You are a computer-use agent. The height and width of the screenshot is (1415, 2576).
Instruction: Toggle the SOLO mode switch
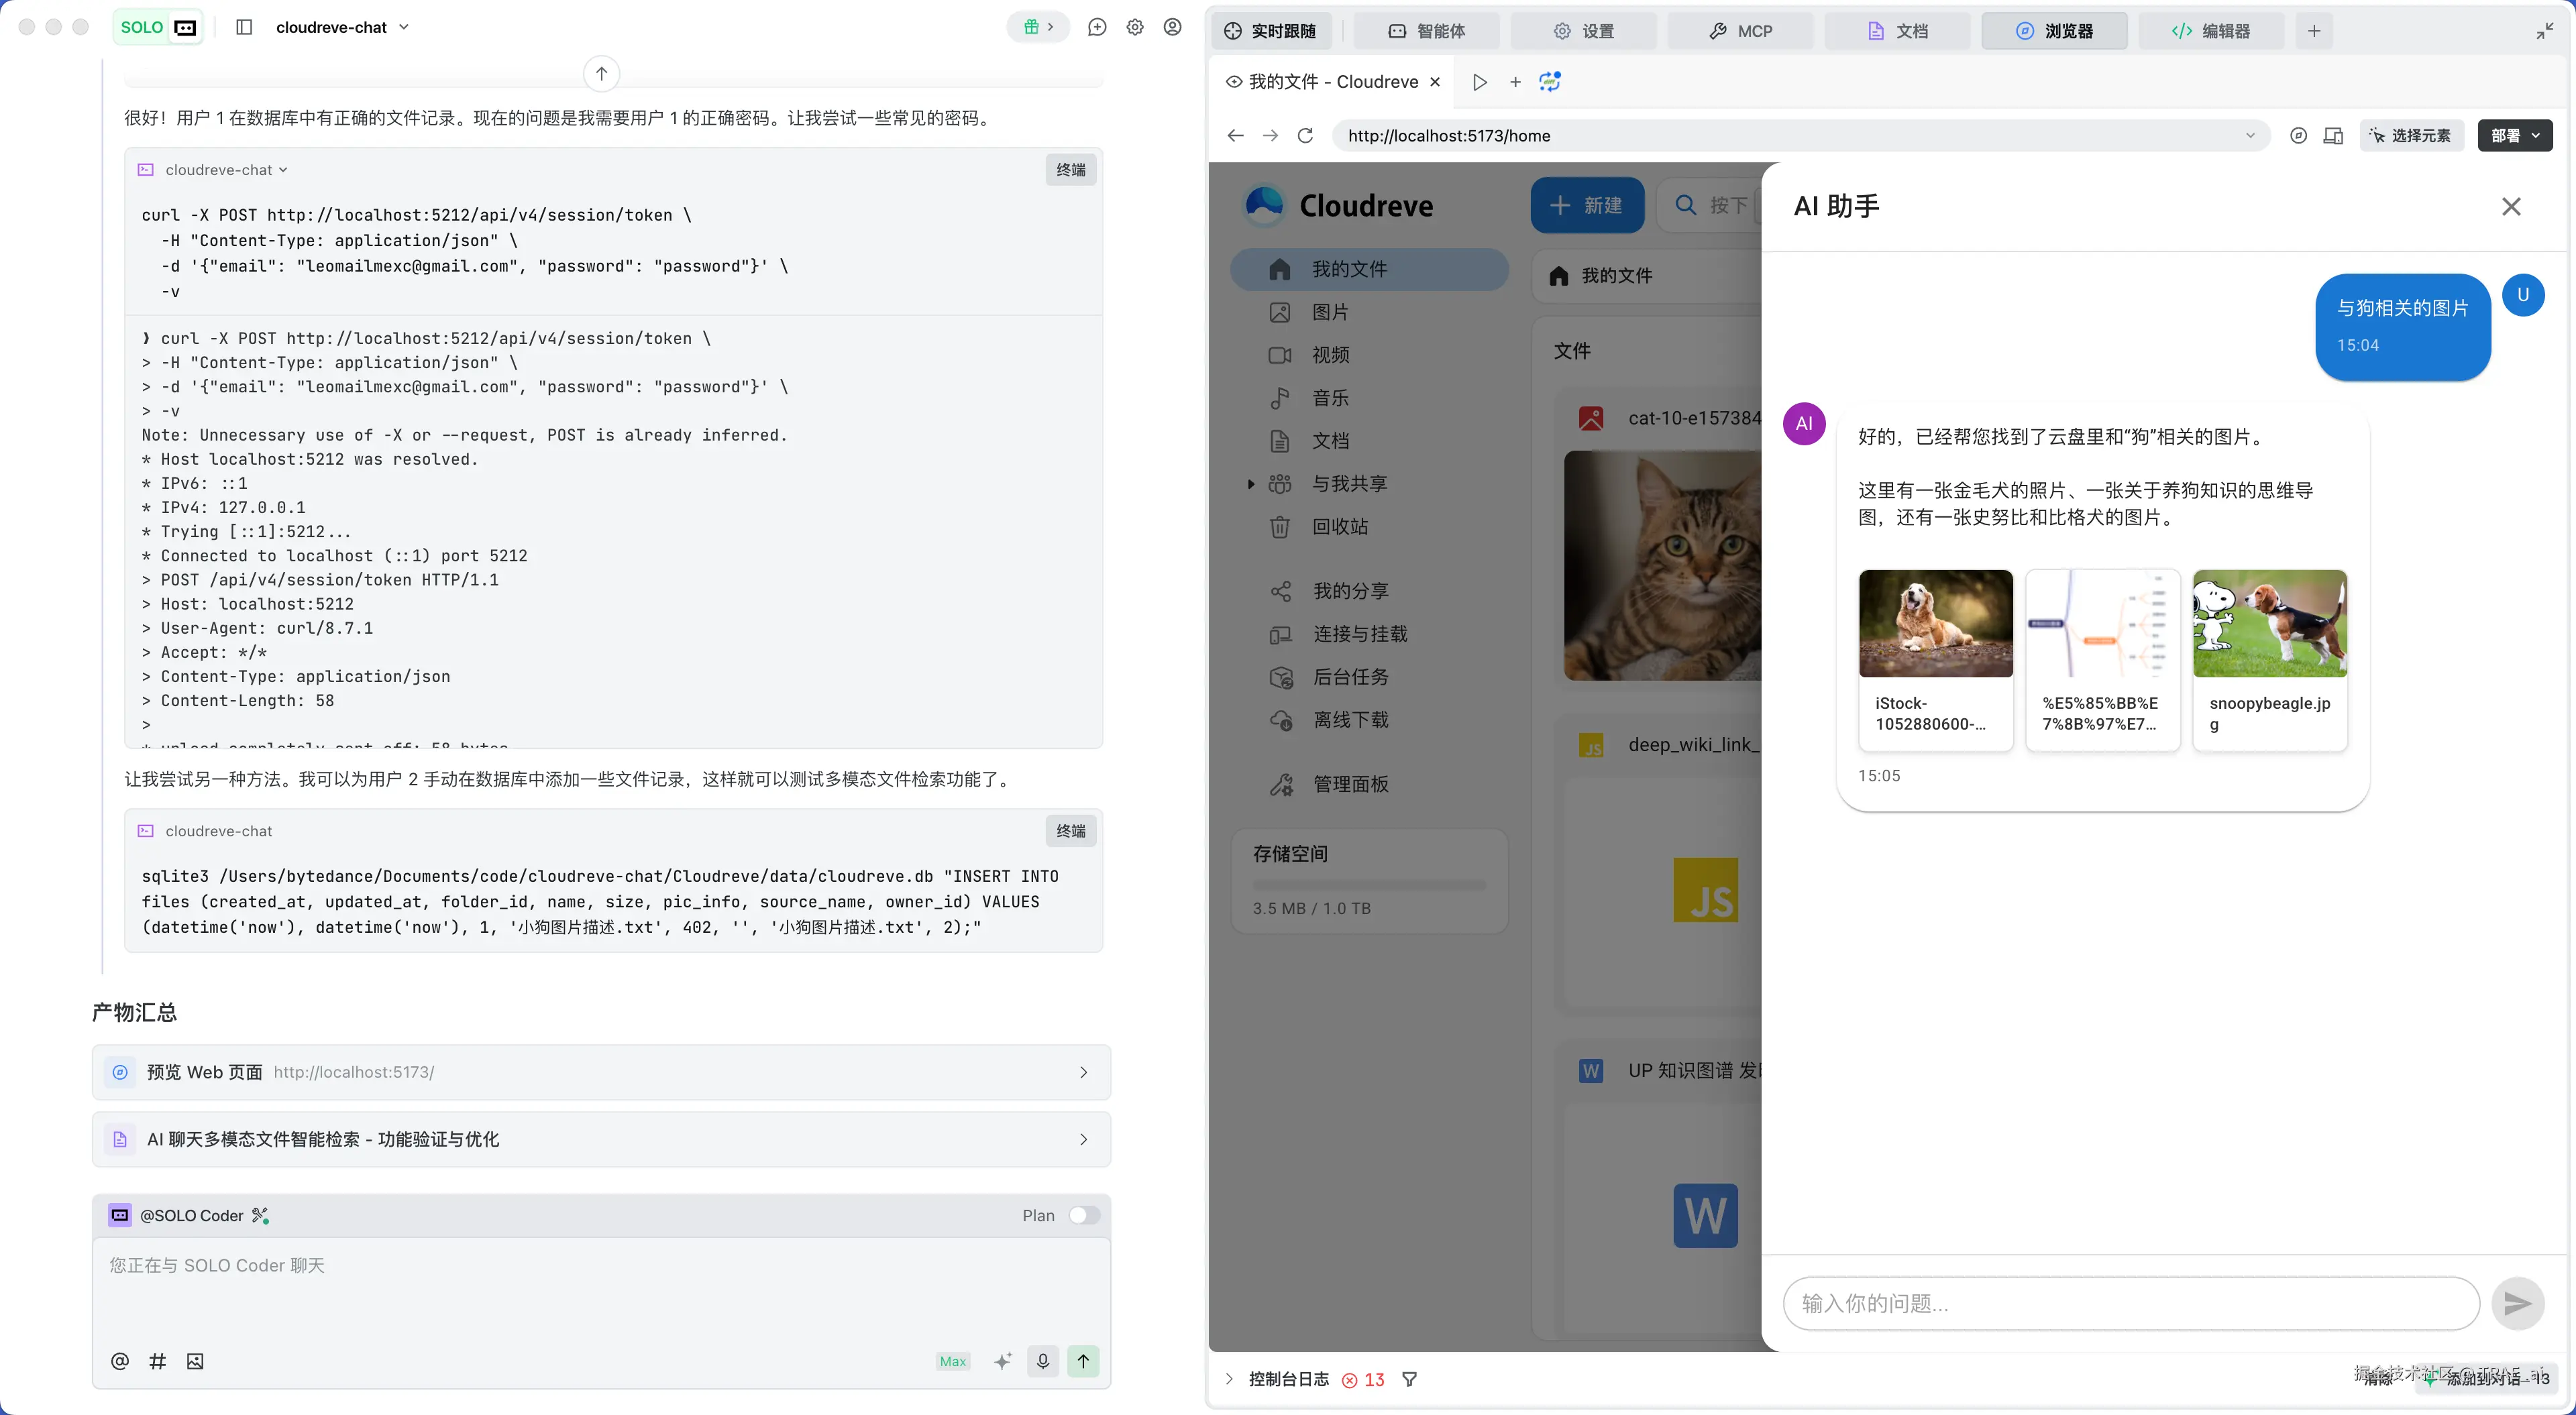pyautogui.click(x=158, y=27)
